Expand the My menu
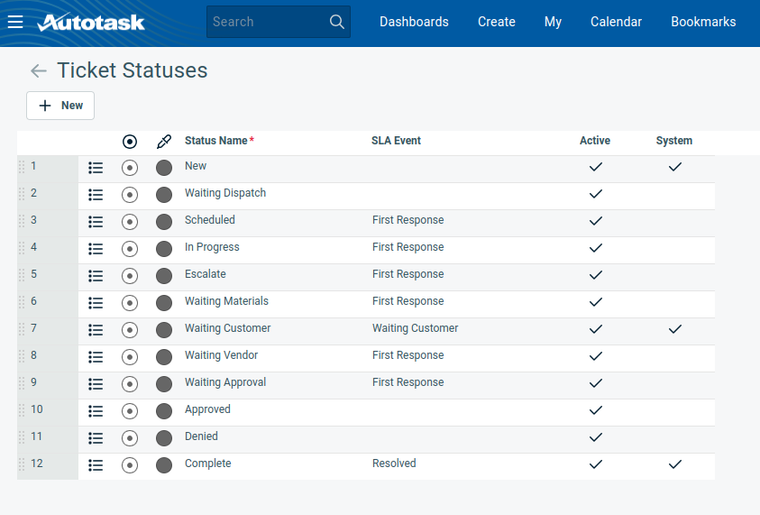 point(553,22)
